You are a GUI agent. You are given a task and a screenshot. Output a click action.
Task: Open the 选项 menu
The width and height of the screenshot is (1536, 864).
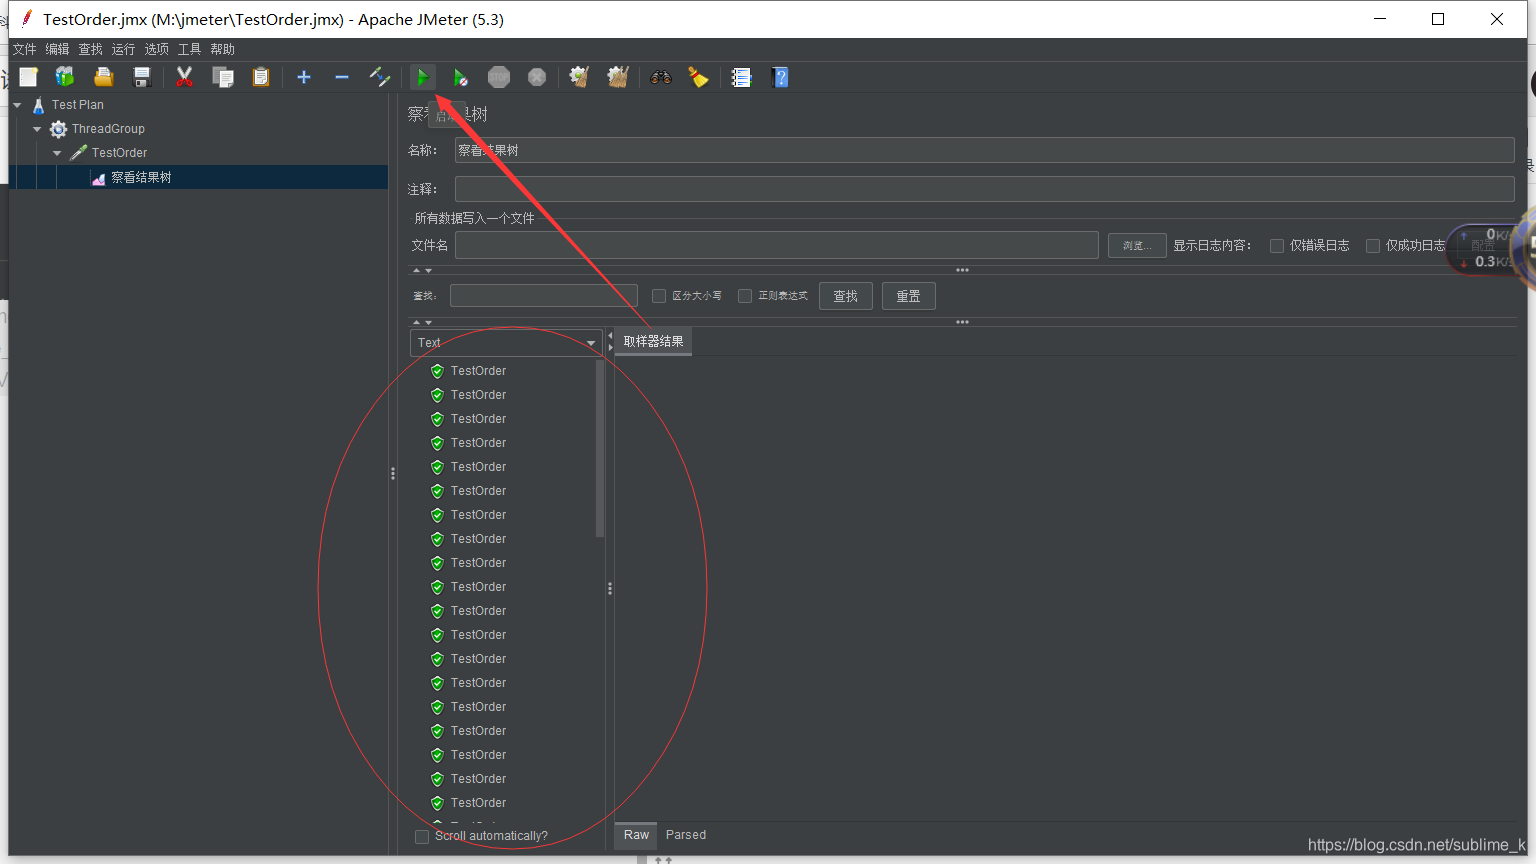tap(157, 49)
